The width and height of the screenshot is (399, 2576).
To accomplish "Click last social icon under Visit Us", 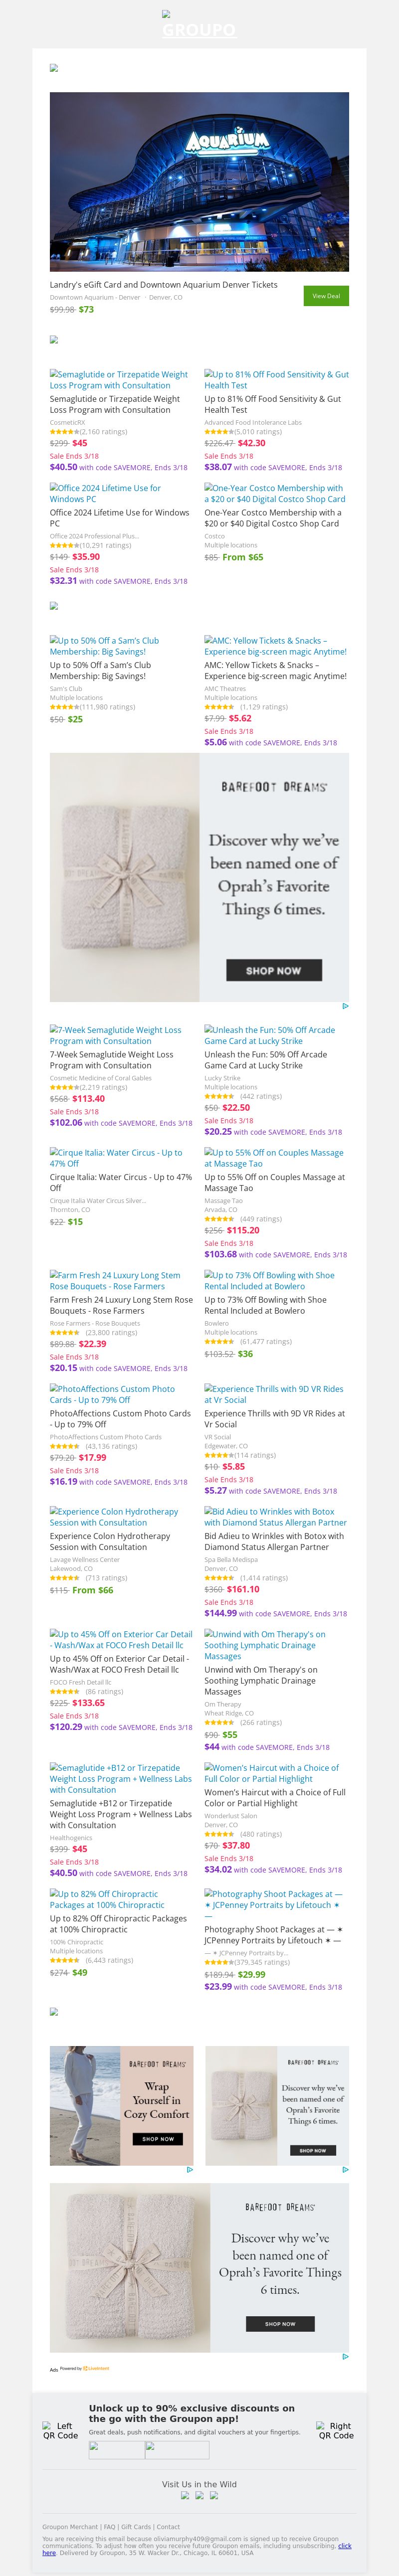I will [x=214, y=2495].
